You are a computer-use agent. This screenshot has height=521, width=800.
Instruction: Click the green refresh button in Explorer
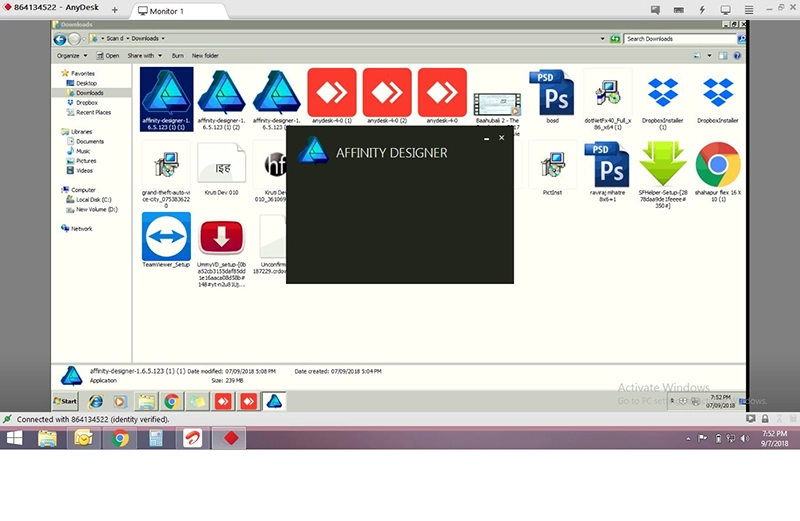[615, 39]
